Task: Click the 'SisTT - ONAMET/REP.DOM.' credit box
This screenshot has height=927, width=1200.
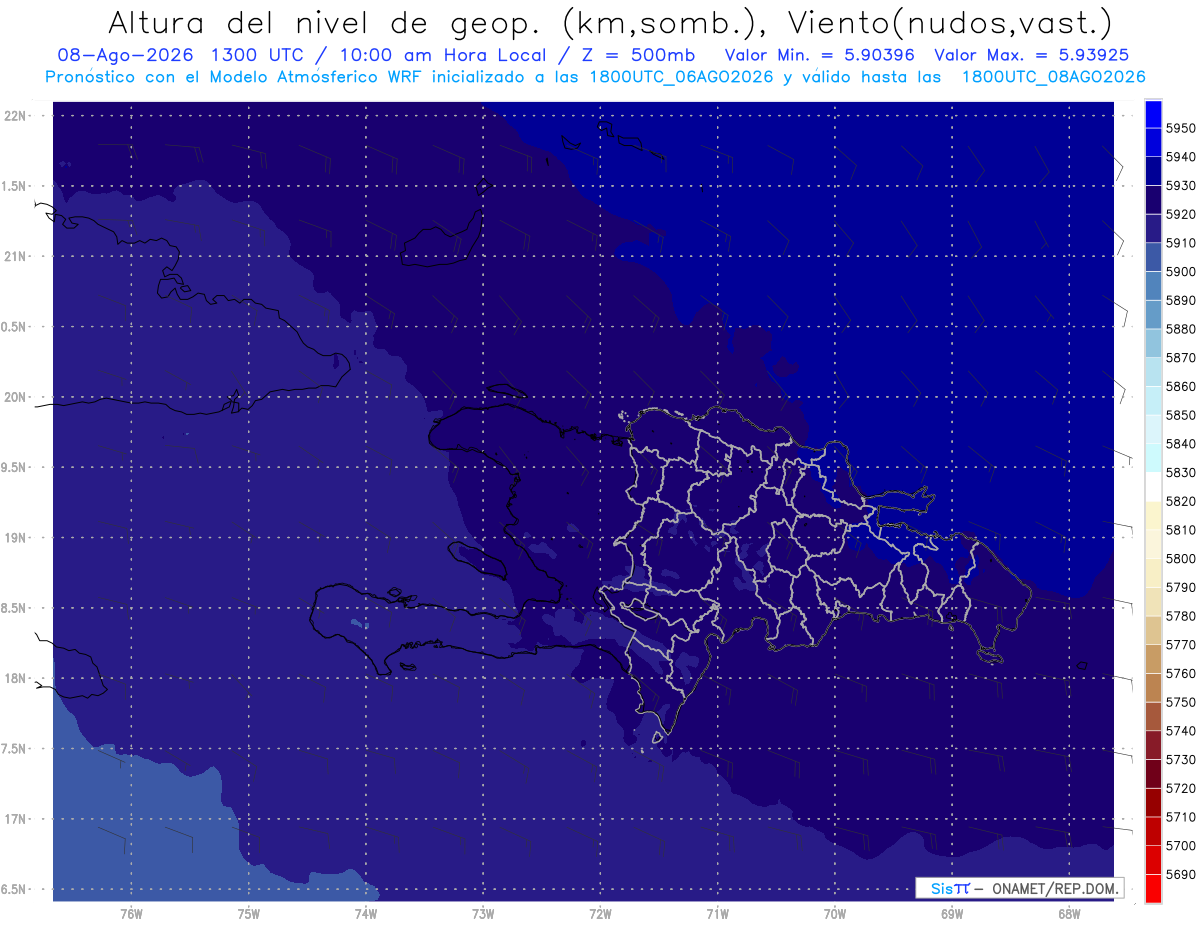Action: click(x=1019, y=888)
